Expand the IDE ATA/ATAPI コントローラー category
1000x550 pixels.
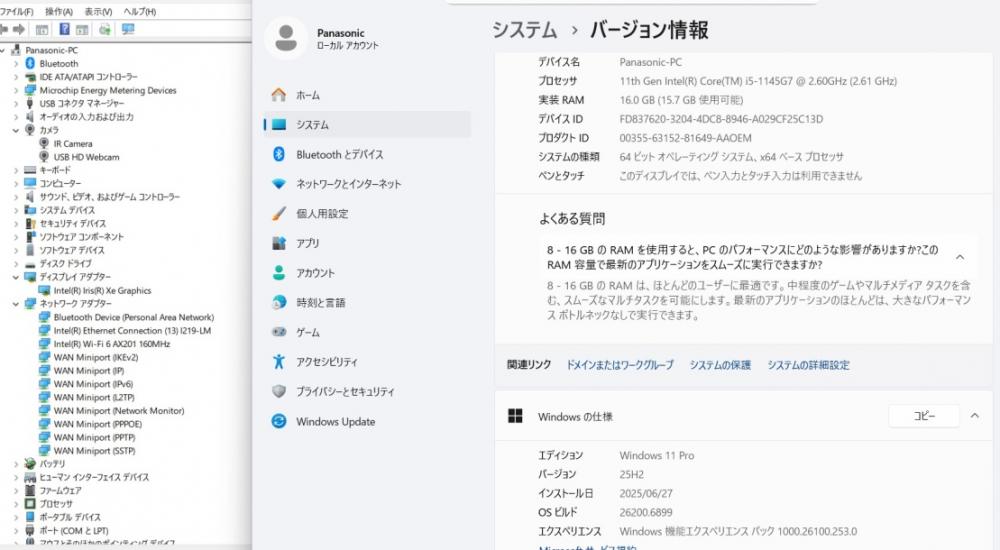click(16, 77)
